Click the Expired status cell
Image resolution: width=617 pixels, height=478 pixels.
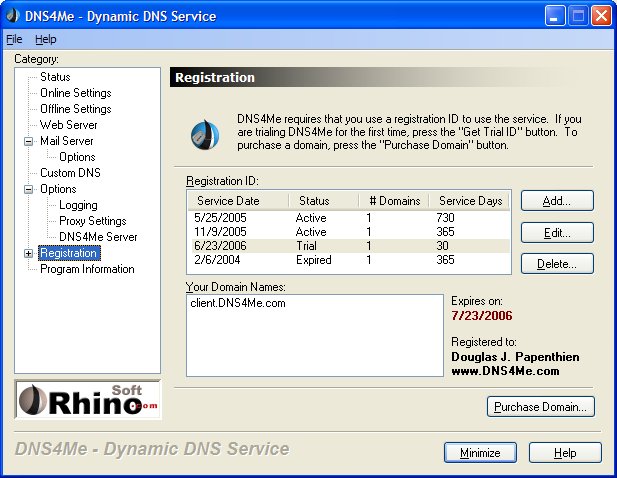[314, 260]
